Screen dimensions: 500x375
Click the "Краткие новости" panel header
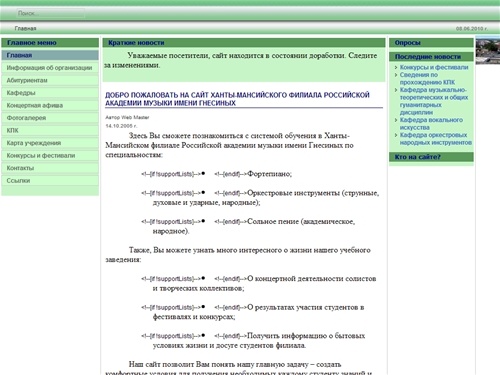(244, 43)
